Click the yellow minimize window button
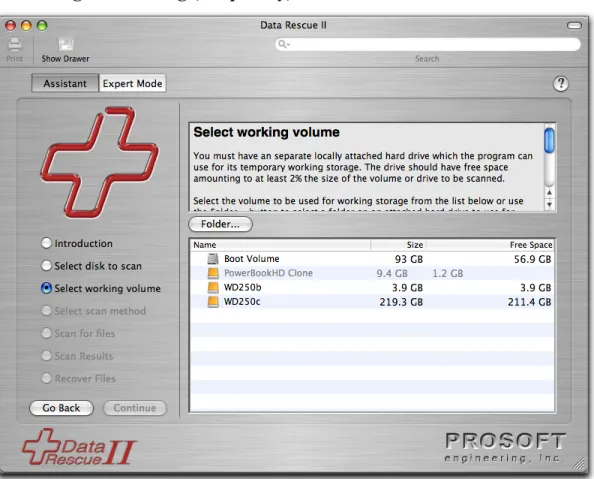 tap(26, 25)
